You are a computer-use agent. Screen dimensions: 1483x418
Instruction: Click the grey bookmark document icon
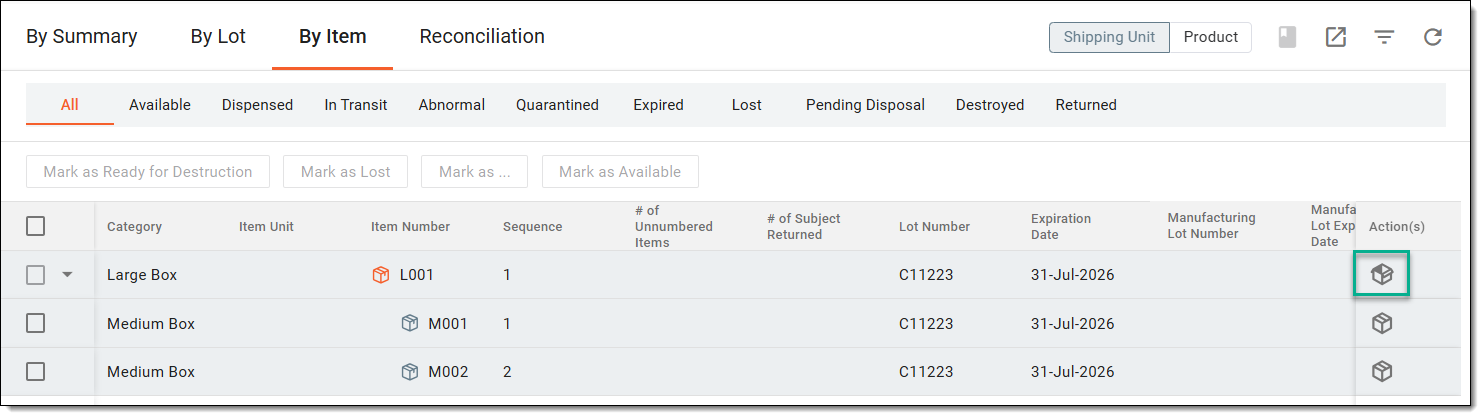pos(1288,37)
